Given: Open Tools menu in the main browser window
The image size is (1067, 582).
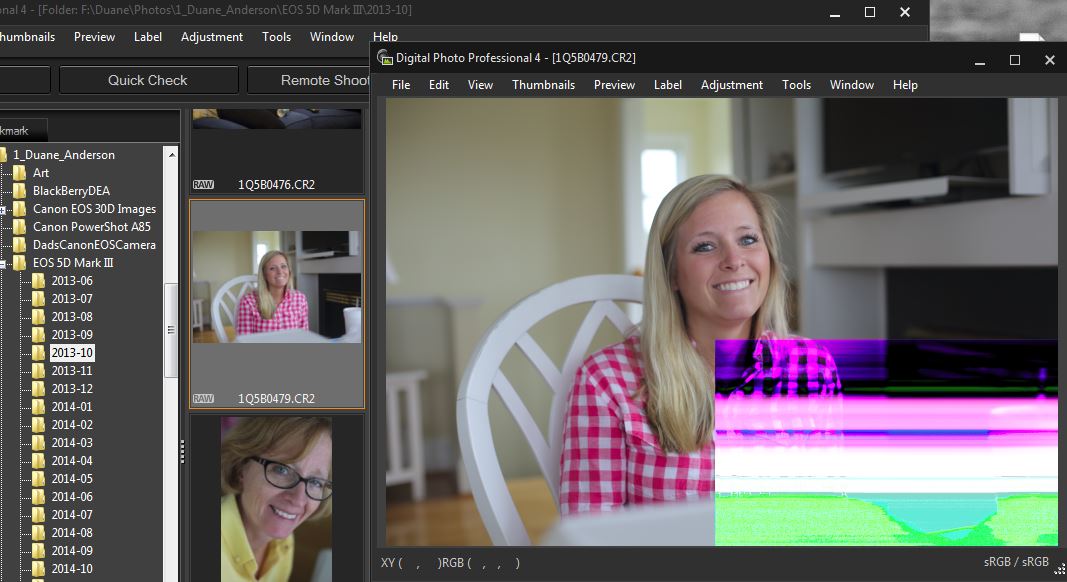Looking at the screenshot, I should click(x=276, y=37).
